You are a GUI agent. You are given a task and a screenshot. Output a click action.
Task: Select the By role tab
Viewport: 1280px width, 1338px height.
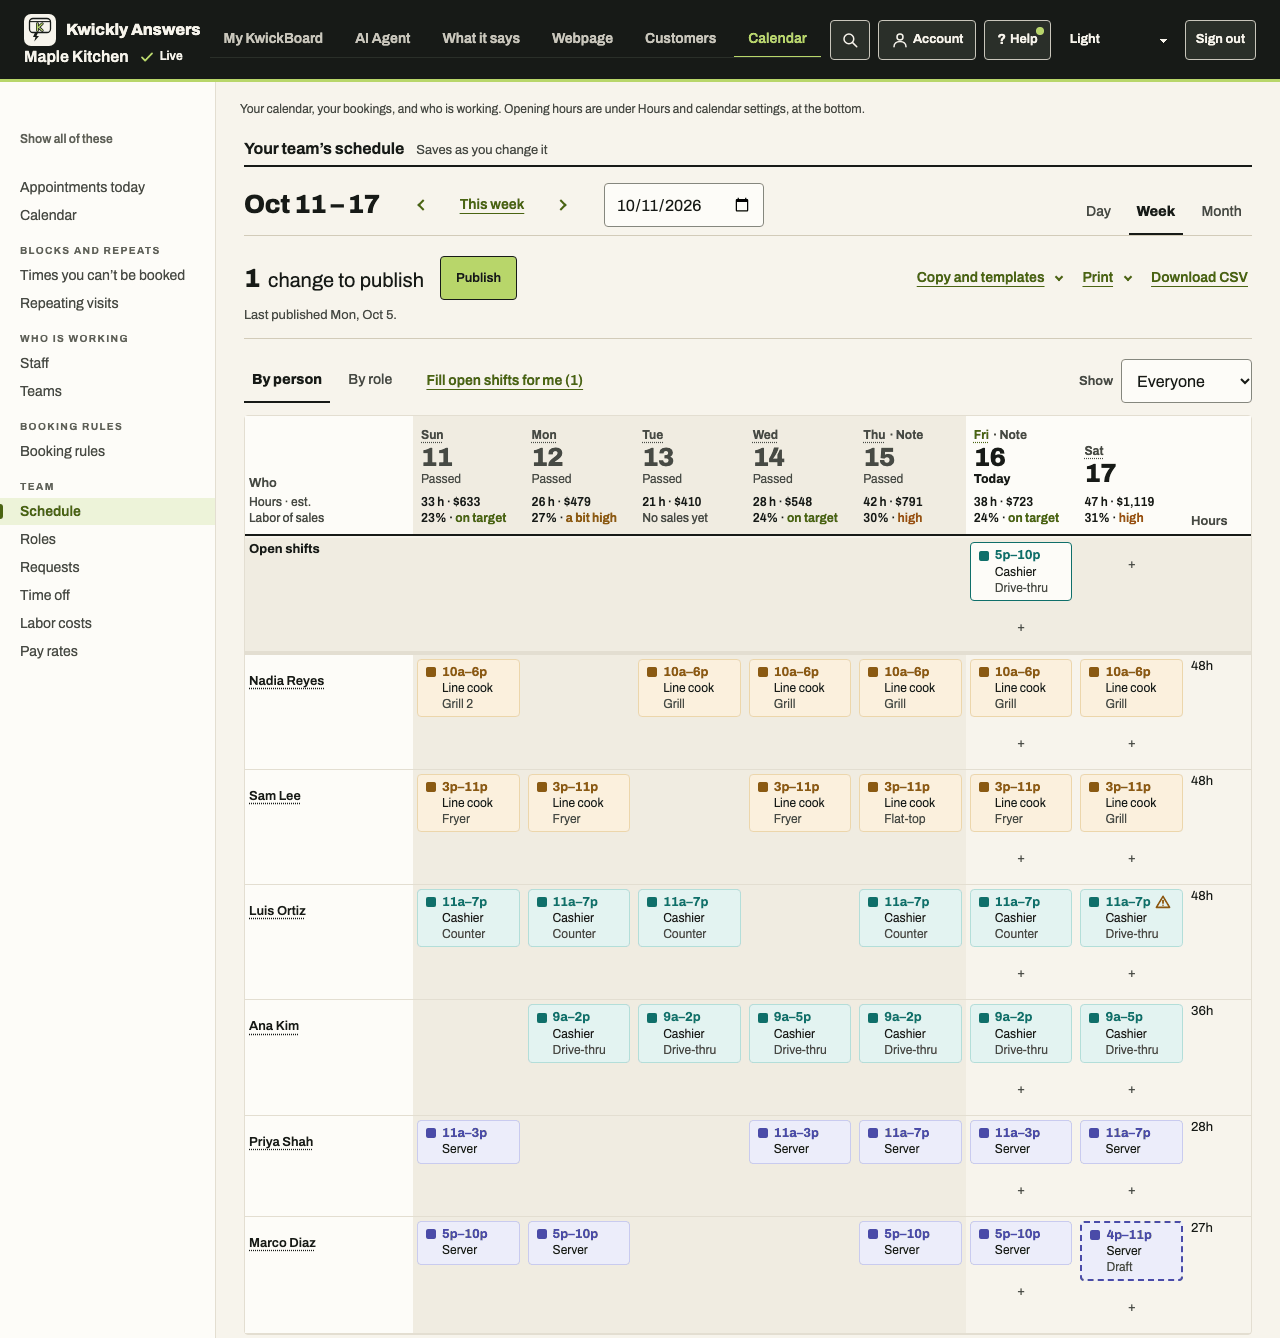click(x=370, y=380)
